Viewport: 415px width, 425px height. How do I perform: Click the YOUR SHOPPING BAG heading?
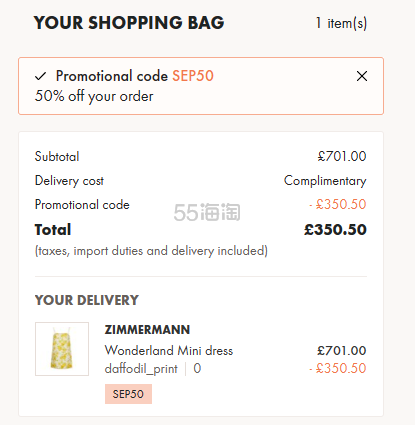click(x=129, y=23)
